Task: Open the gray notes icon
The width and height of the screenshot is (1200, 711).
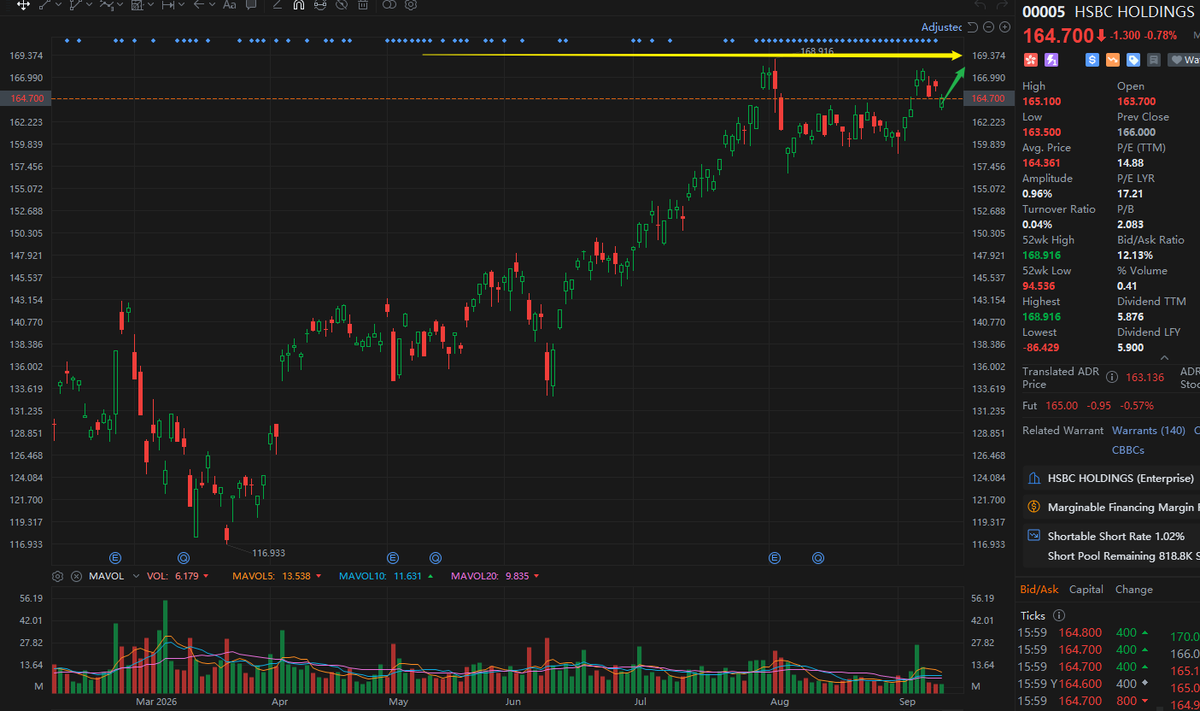Action: click(x=1154, y=60)
